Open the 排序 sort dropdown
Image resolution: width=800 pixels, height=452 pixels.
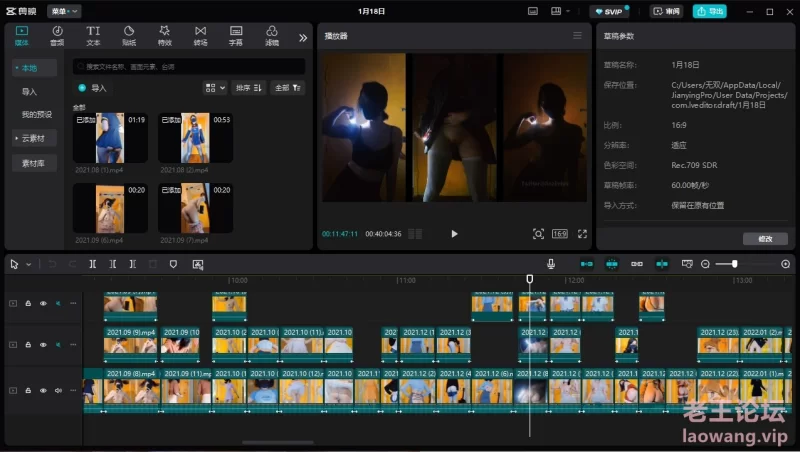248,88
